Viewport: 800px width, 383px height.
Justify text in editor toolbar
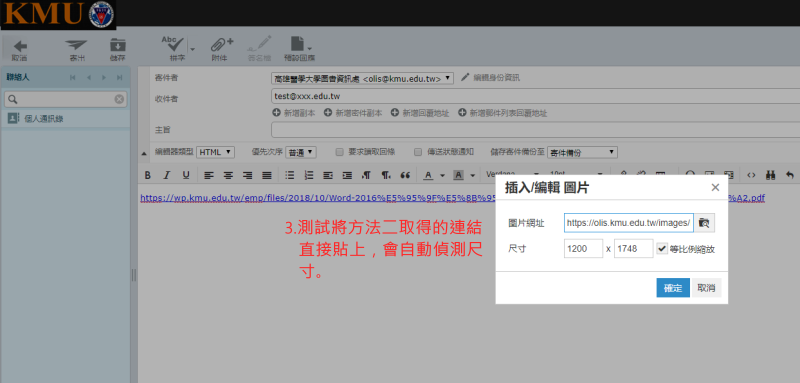tap(266, 175)
